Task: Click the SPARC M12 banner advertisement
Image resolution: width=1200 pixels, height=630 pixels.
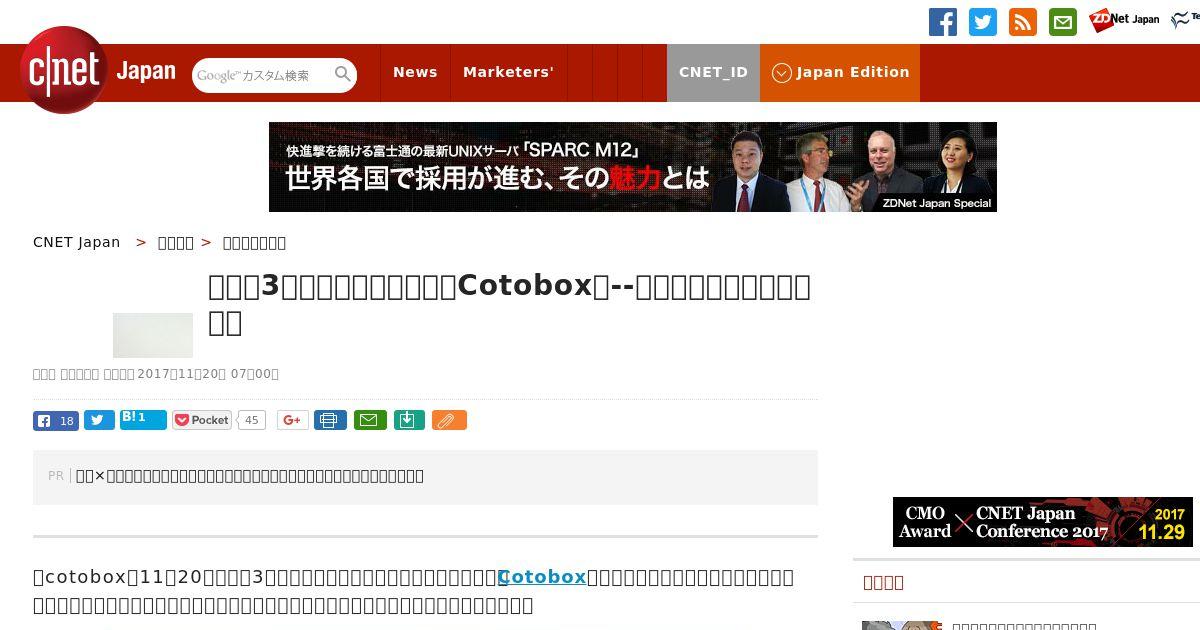Action: click(633, 167)
